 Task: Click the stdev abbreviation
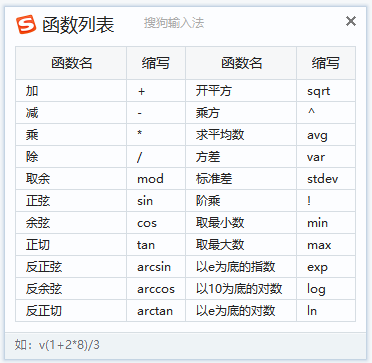click(x=323, y=179)
